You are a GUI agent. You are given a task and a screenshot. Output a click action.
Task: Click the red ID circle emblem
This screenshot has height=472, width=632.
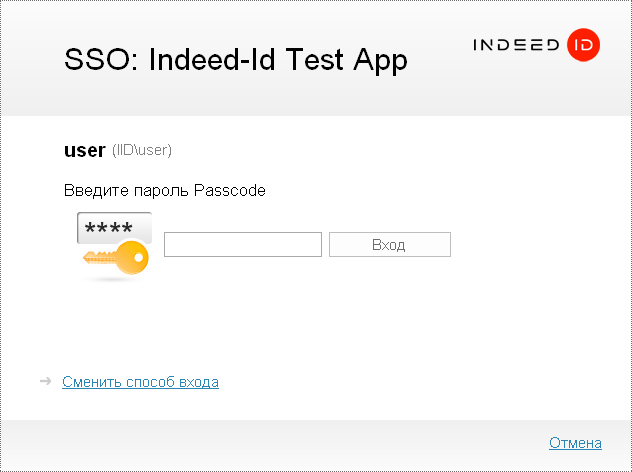[583, 45]
